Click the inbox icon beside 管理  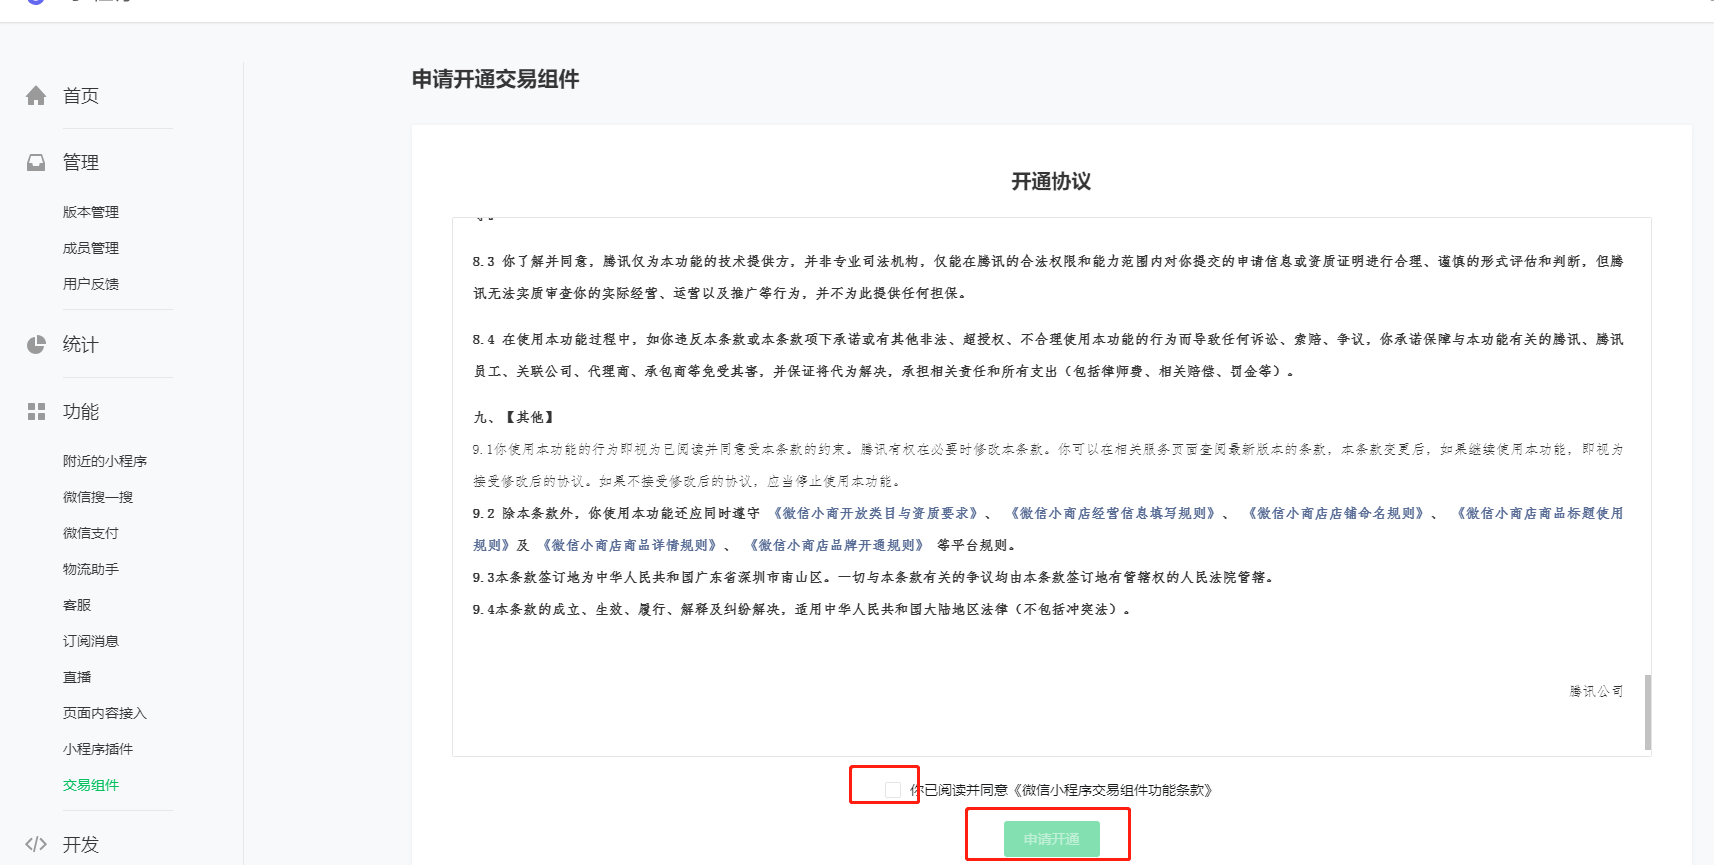point(36,162)
